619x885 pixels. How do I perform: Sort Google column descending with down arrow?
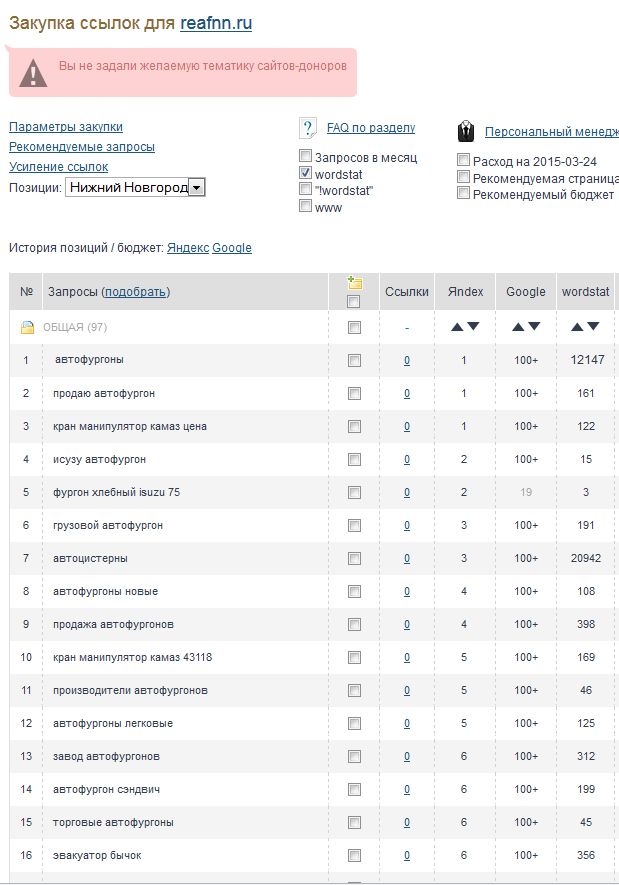(534, 326)
